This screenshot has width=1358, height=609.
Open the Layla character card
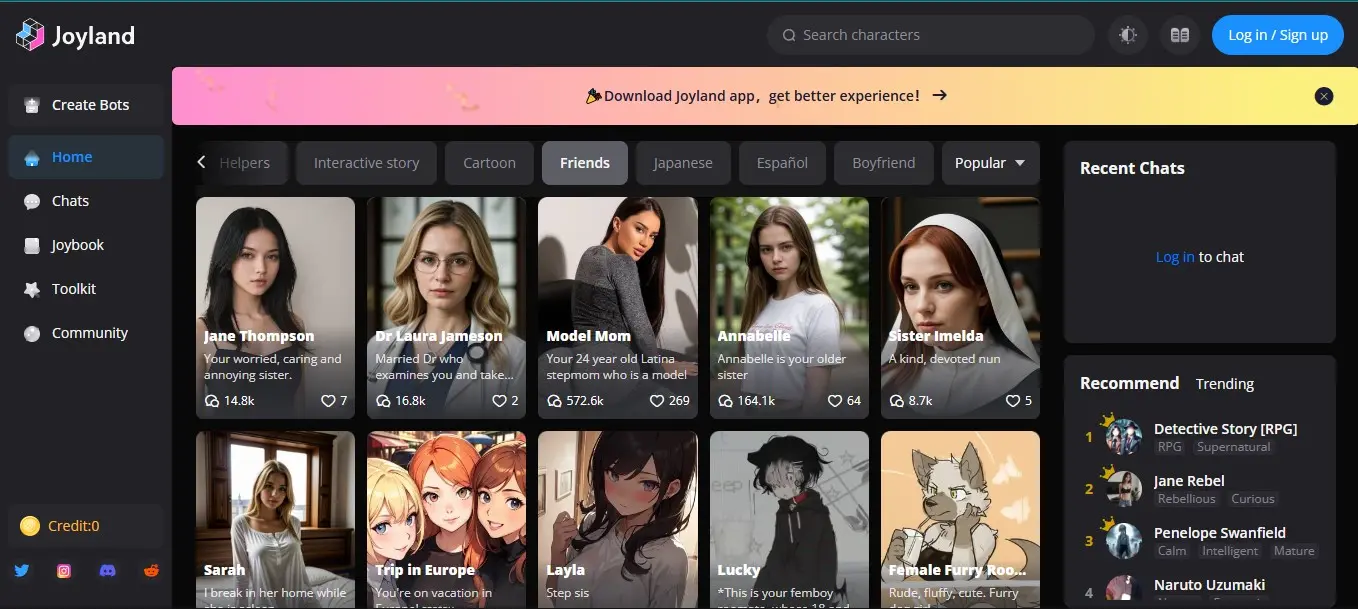pyautogui.click(x=618, y=519)
